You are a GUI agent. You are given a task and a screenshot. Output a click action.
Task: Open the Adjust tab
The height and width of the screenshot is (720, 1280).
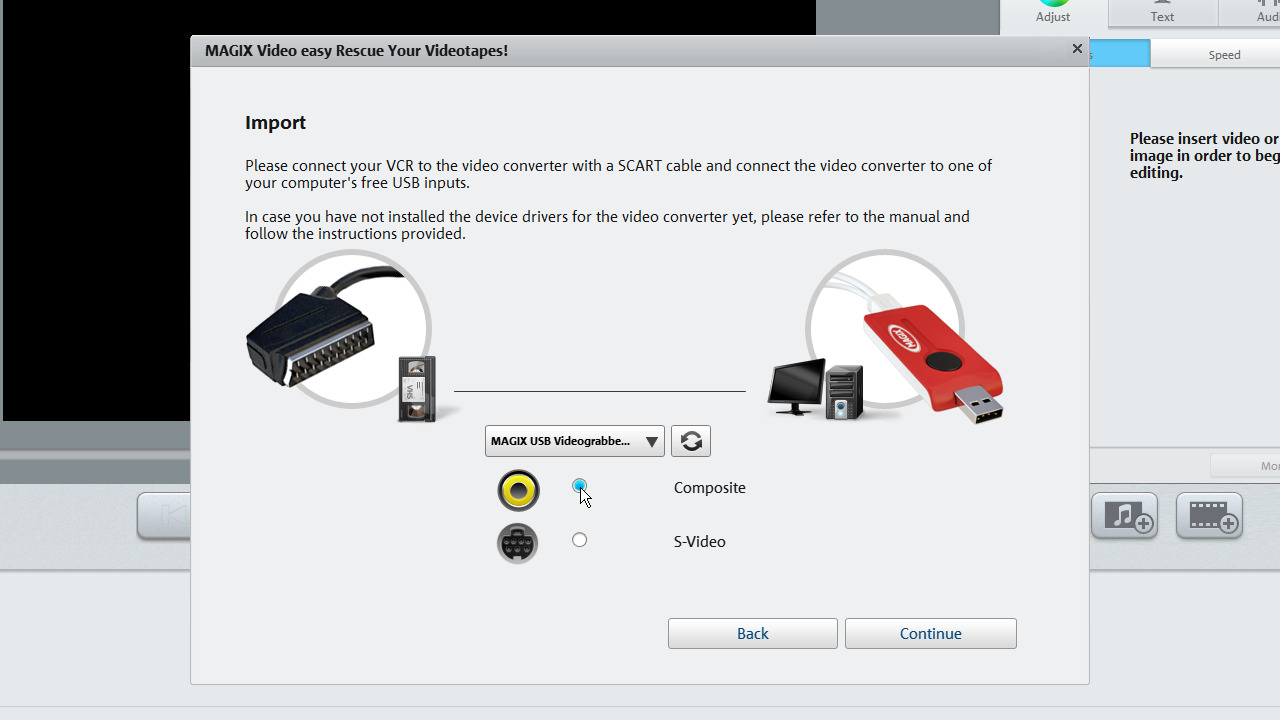[x=1053, y=14]
